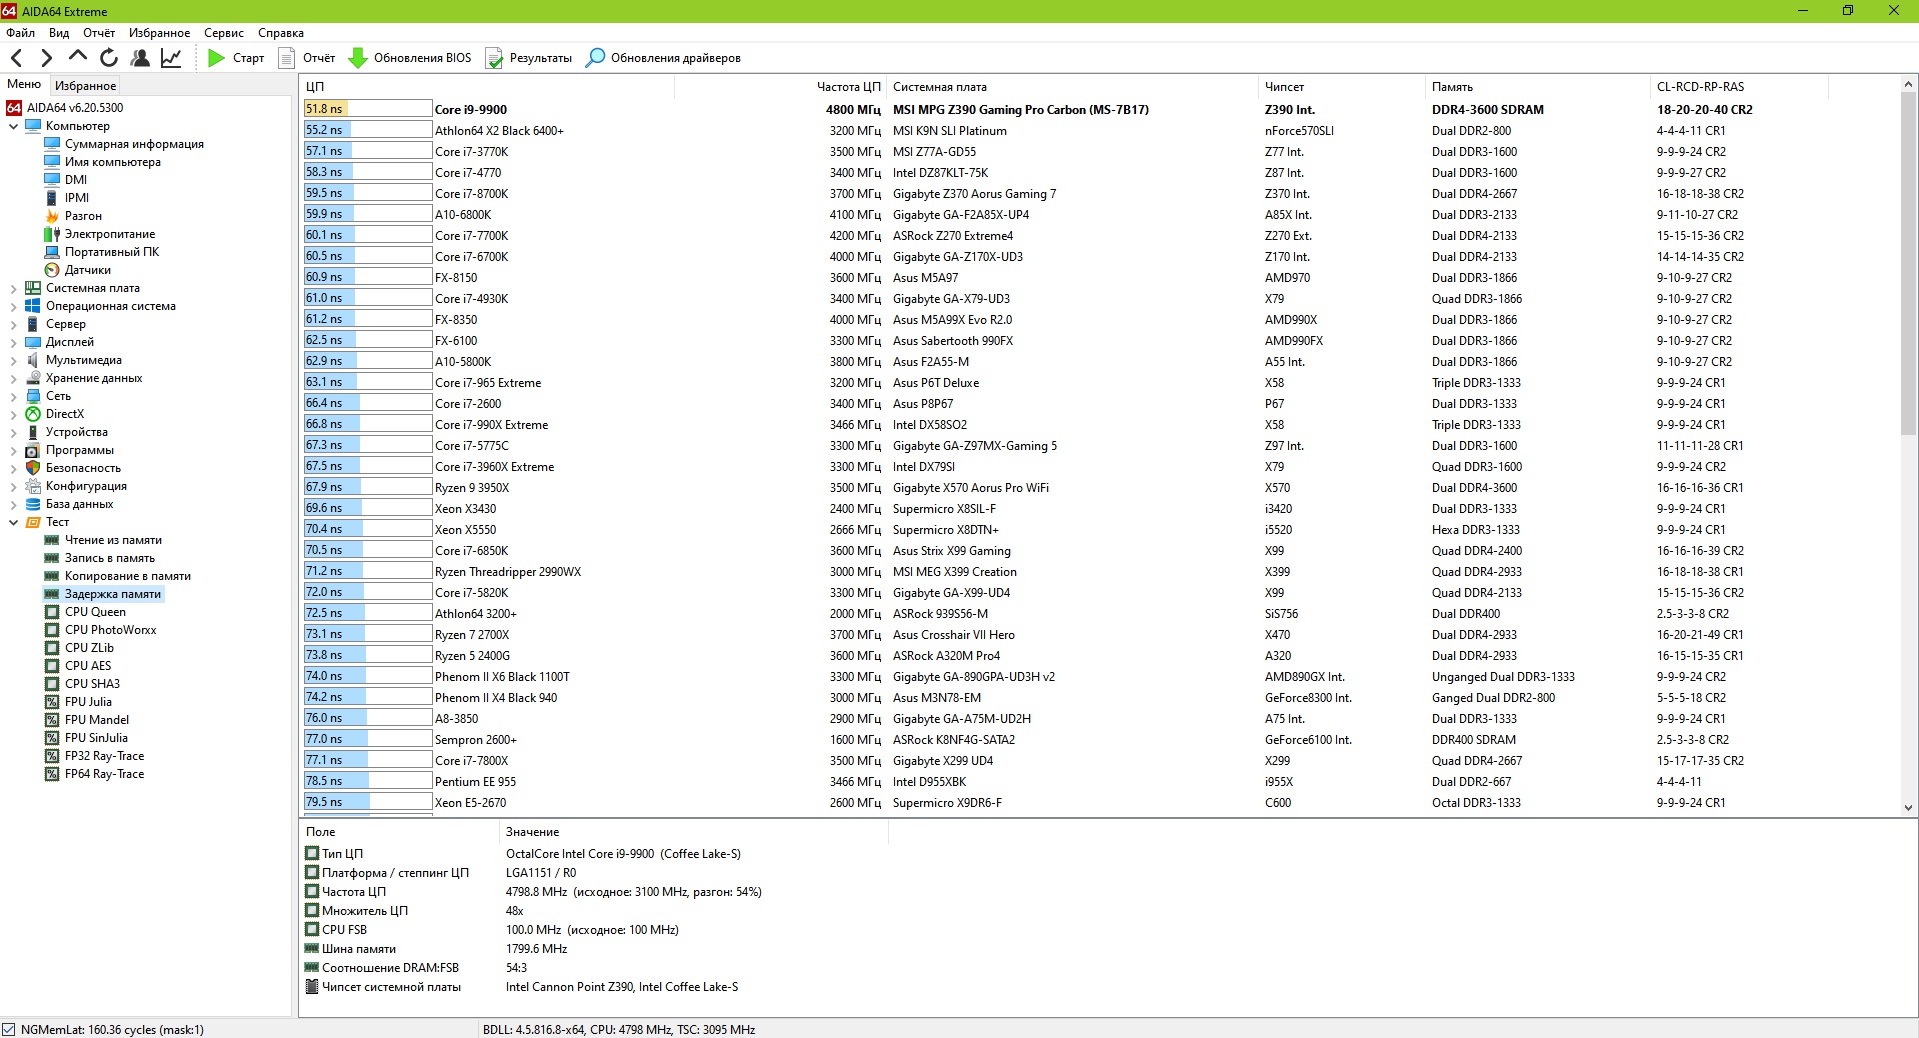Toggle the status bar NGMemLat checkbox
Screen dimensions: 1919x1038
(9, 1029)
